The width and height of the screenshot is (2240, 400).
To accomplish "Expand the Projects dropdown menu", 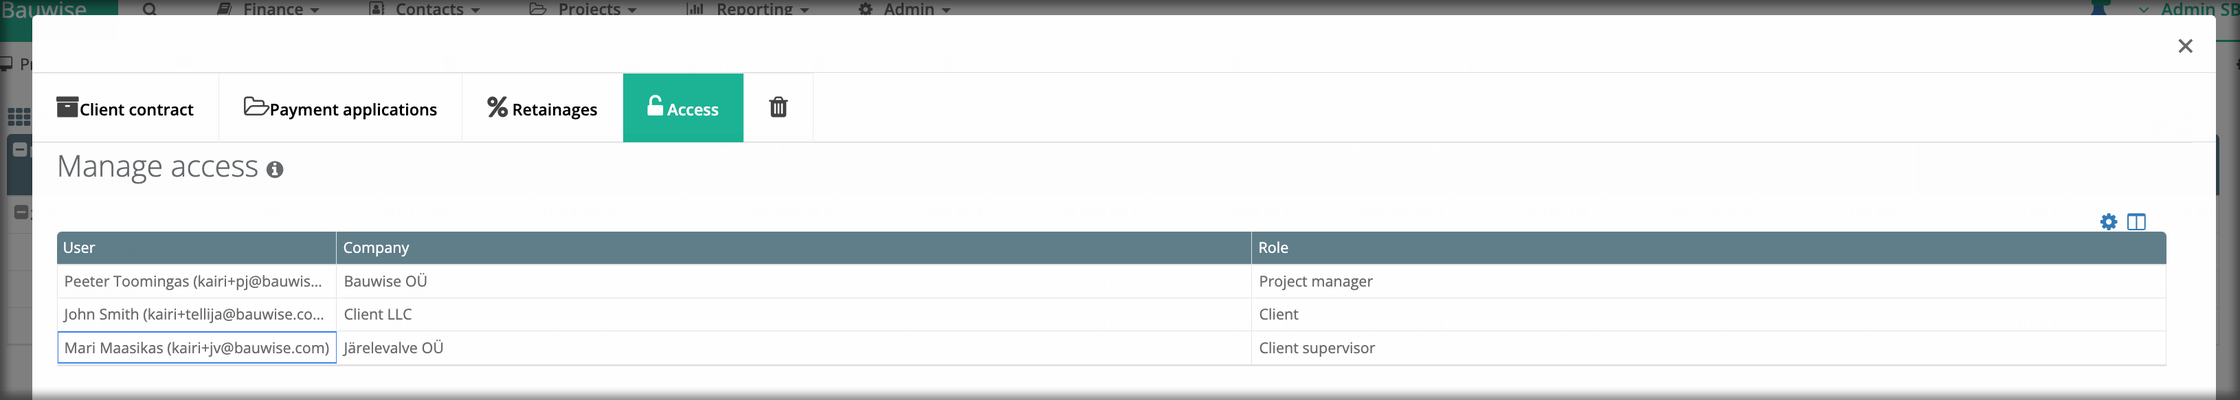I will [x=583, y=9].
